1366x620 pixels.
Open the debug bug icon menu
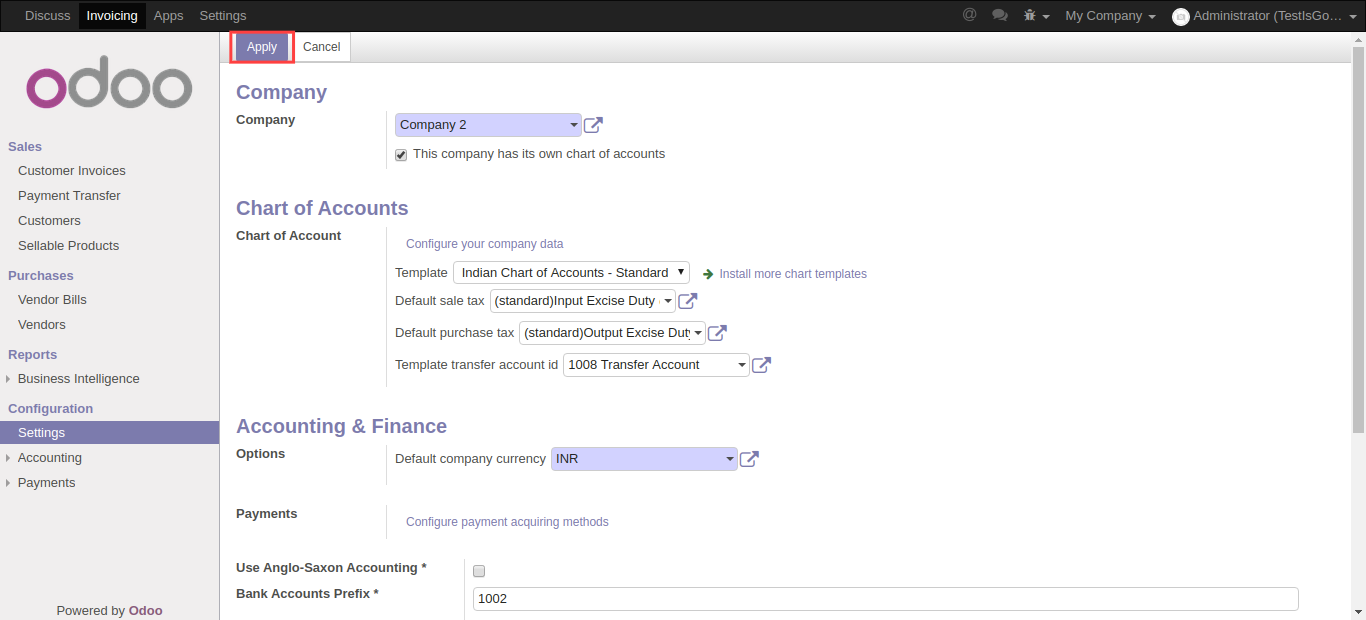(x=1036, y=16)
